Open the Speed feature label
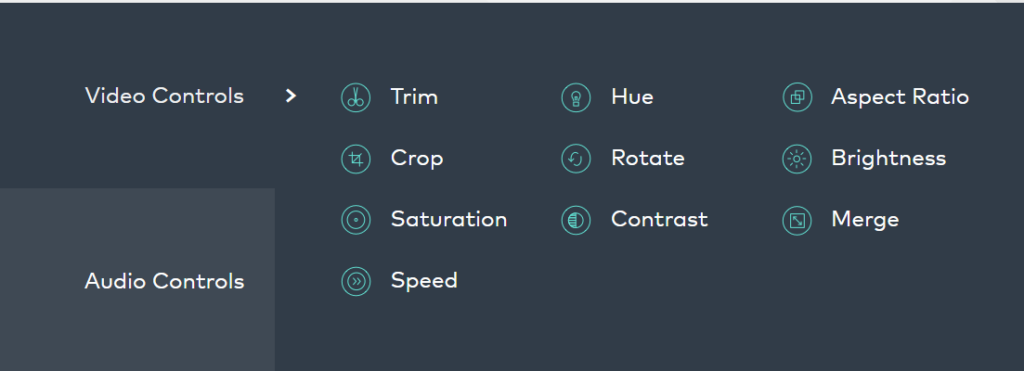The image size is (1024, 371). (x=424, y=281)
